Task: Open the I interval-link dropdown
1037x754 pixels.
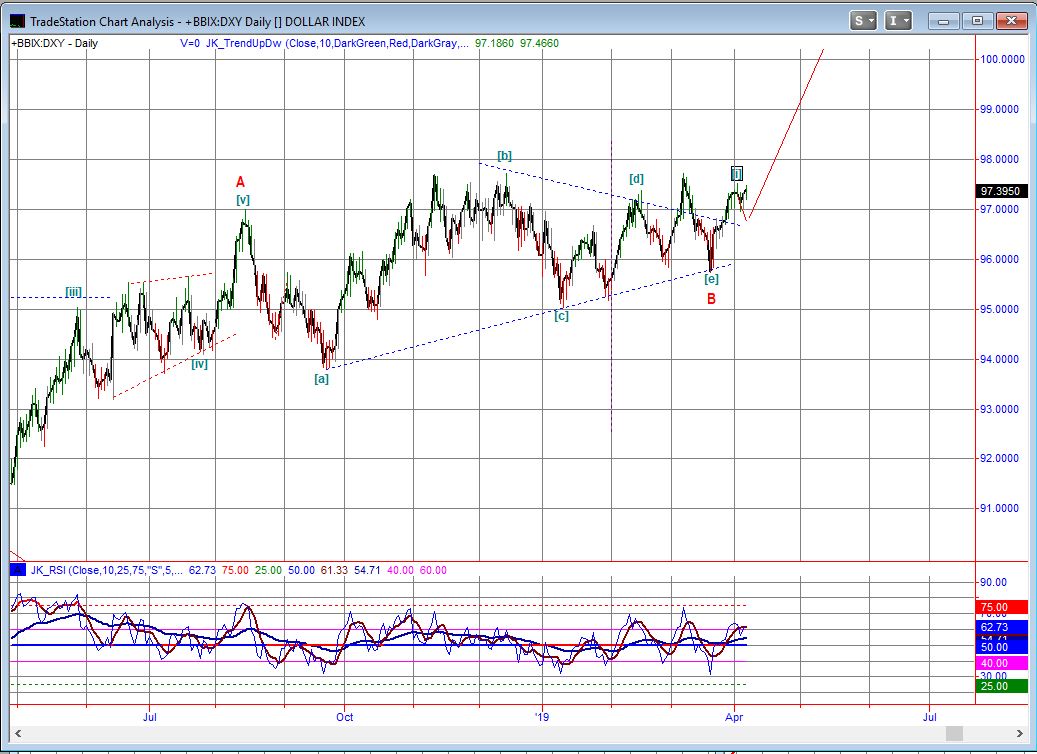Action: coord(898,20)
